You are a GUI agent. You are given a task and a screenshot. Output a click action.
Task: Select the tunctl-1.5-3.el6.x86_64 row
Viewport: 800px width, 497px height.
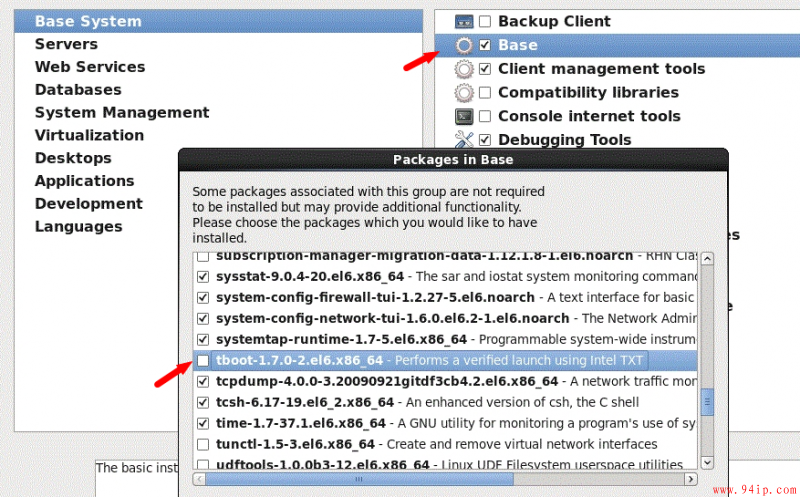(x=445, y=444)
